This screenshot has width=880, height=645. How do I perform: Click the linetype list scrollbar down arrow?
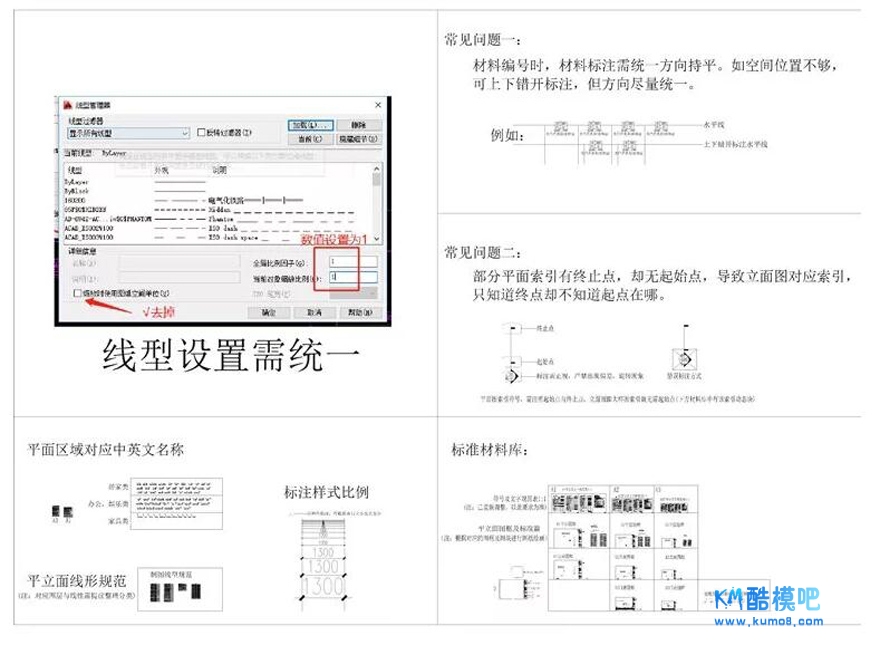tap(376, 239)
